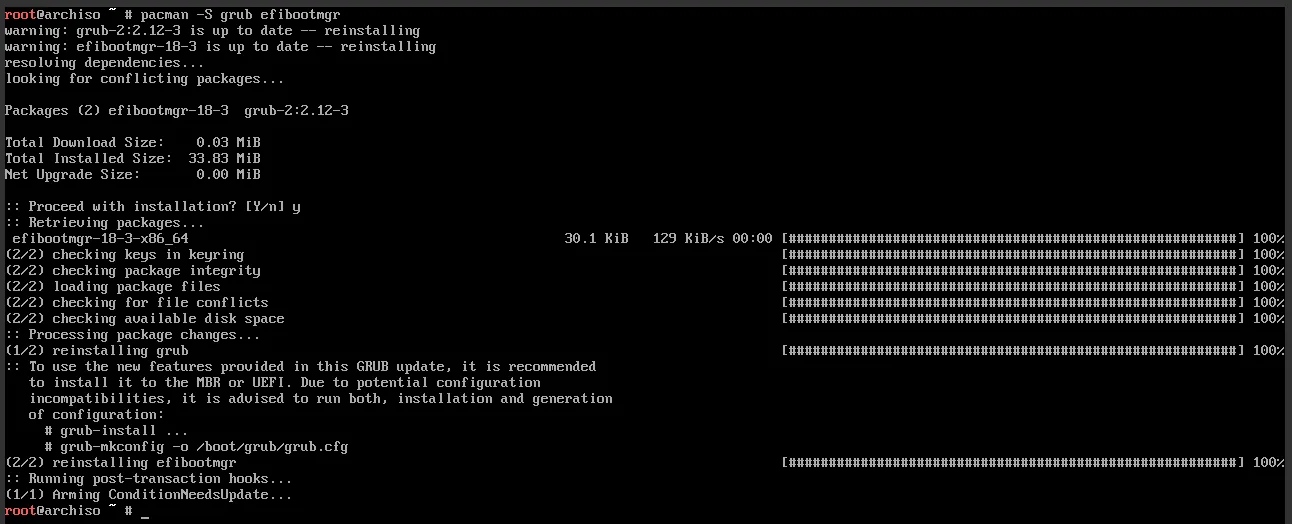The image size is (1292, 524).
Task: Click the ':: Retrieving packages...' line
Action: [x=104, y=223]
